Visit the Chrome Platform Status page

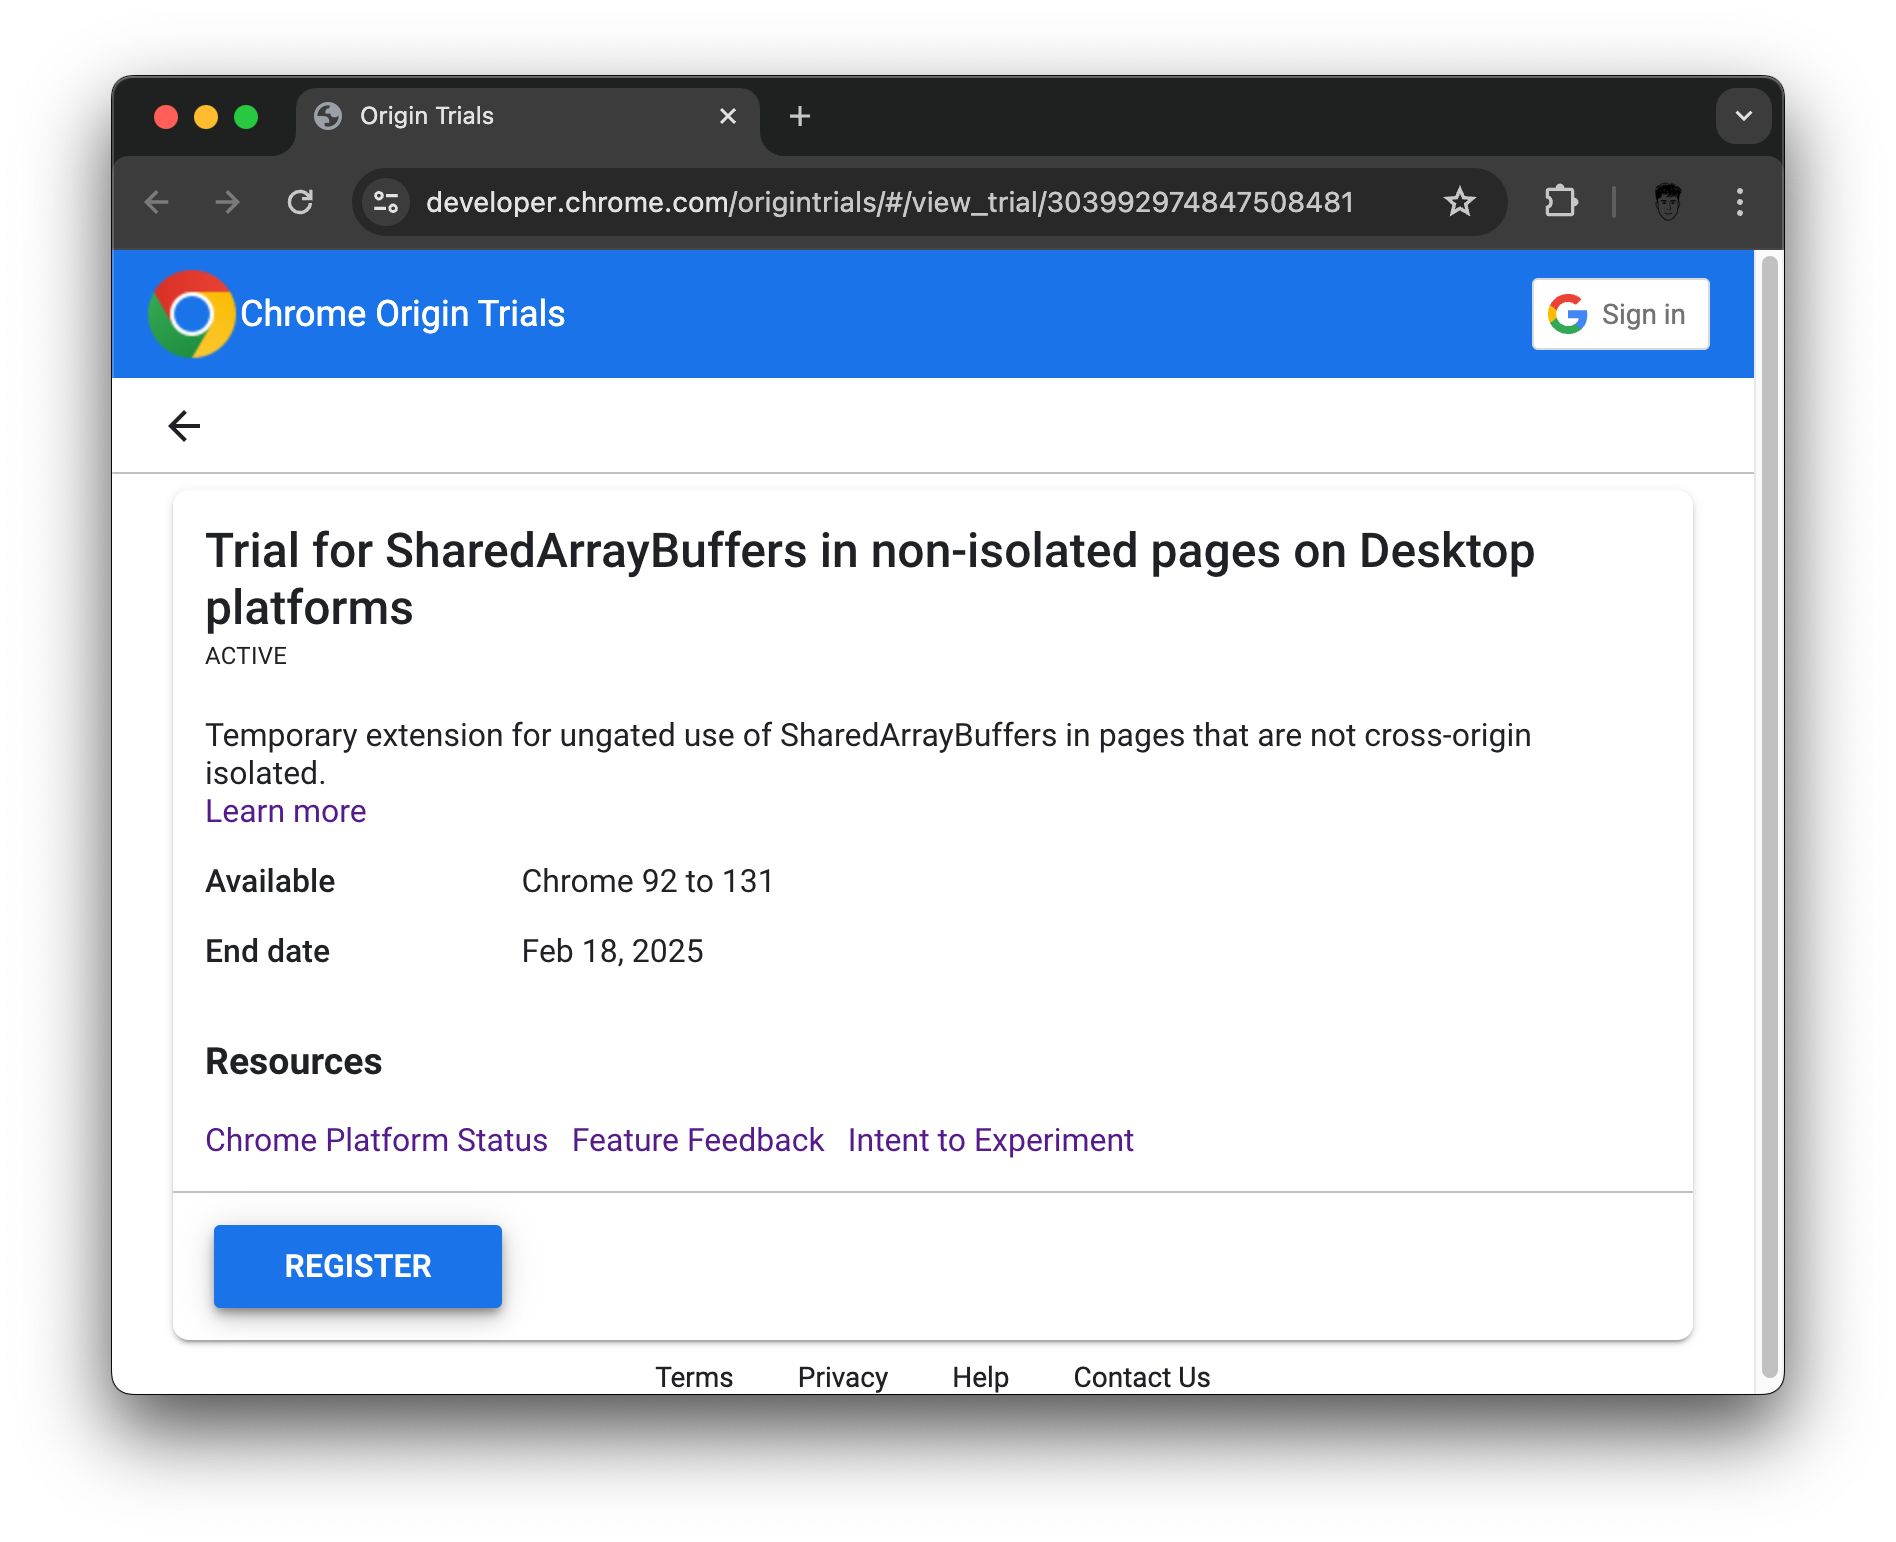(x=376, y=1139)
